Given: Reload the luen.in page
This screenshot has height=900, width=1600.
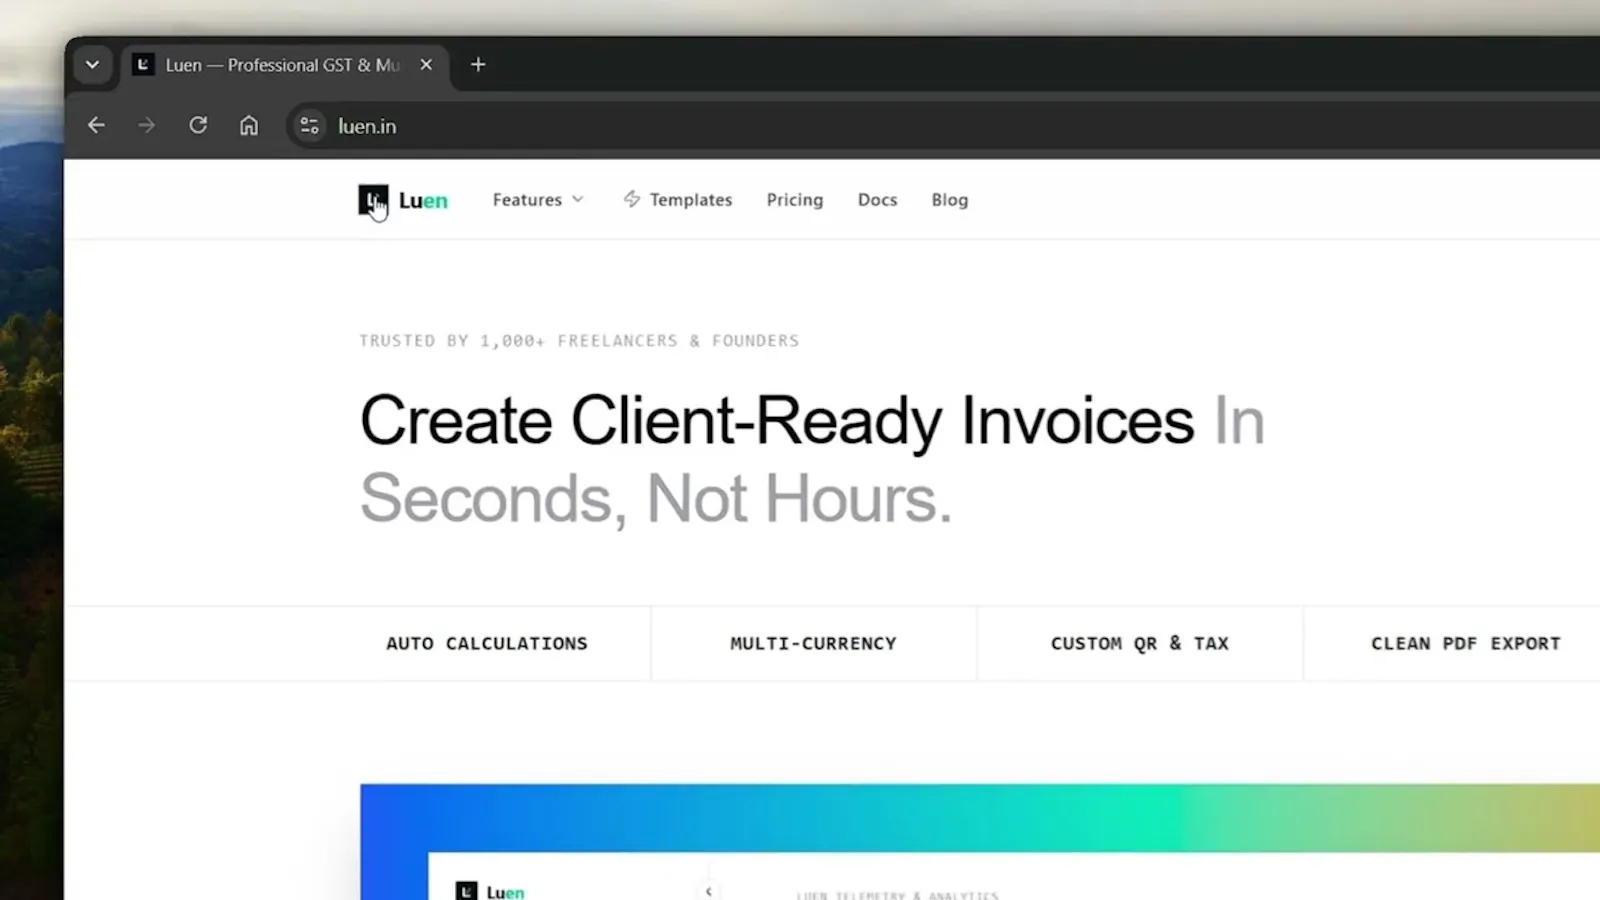Looking at the screenshot, I should coord(198,125).
